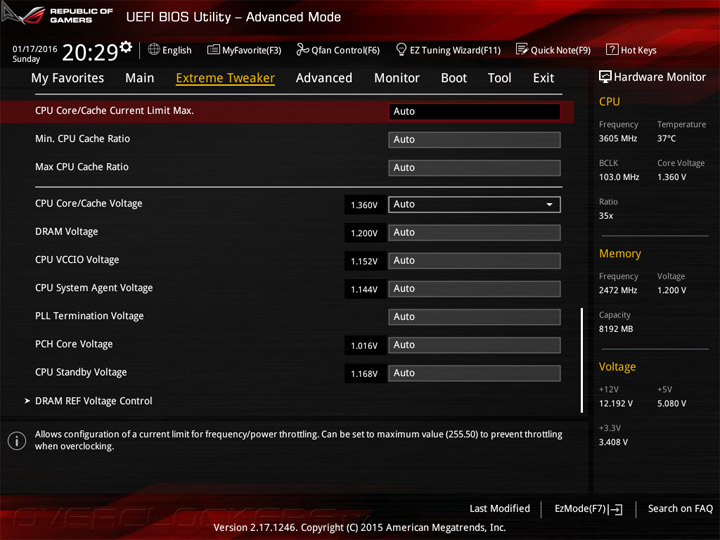Click CPU System Agent Voltage Auto field
720x540 pixels.
(x=474, y=289)
